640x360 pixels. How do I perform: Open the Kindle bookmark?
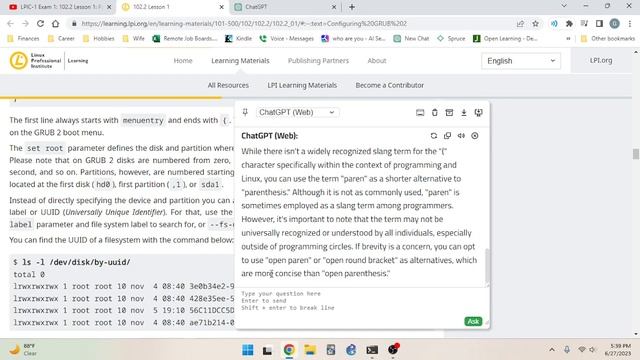(239, 38)
